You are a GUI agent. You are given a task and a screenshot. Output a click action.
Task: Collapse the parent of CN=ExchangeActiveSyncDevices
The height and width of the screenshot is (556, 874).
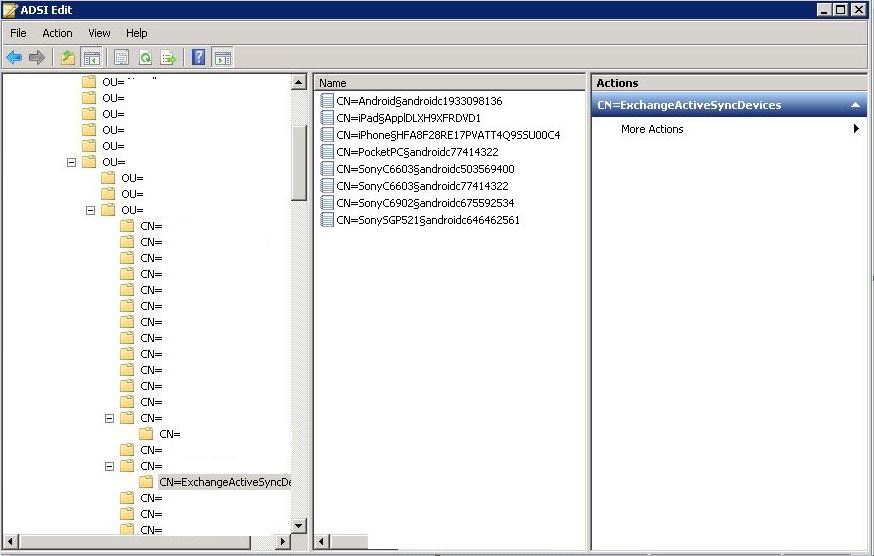(109, 466)
